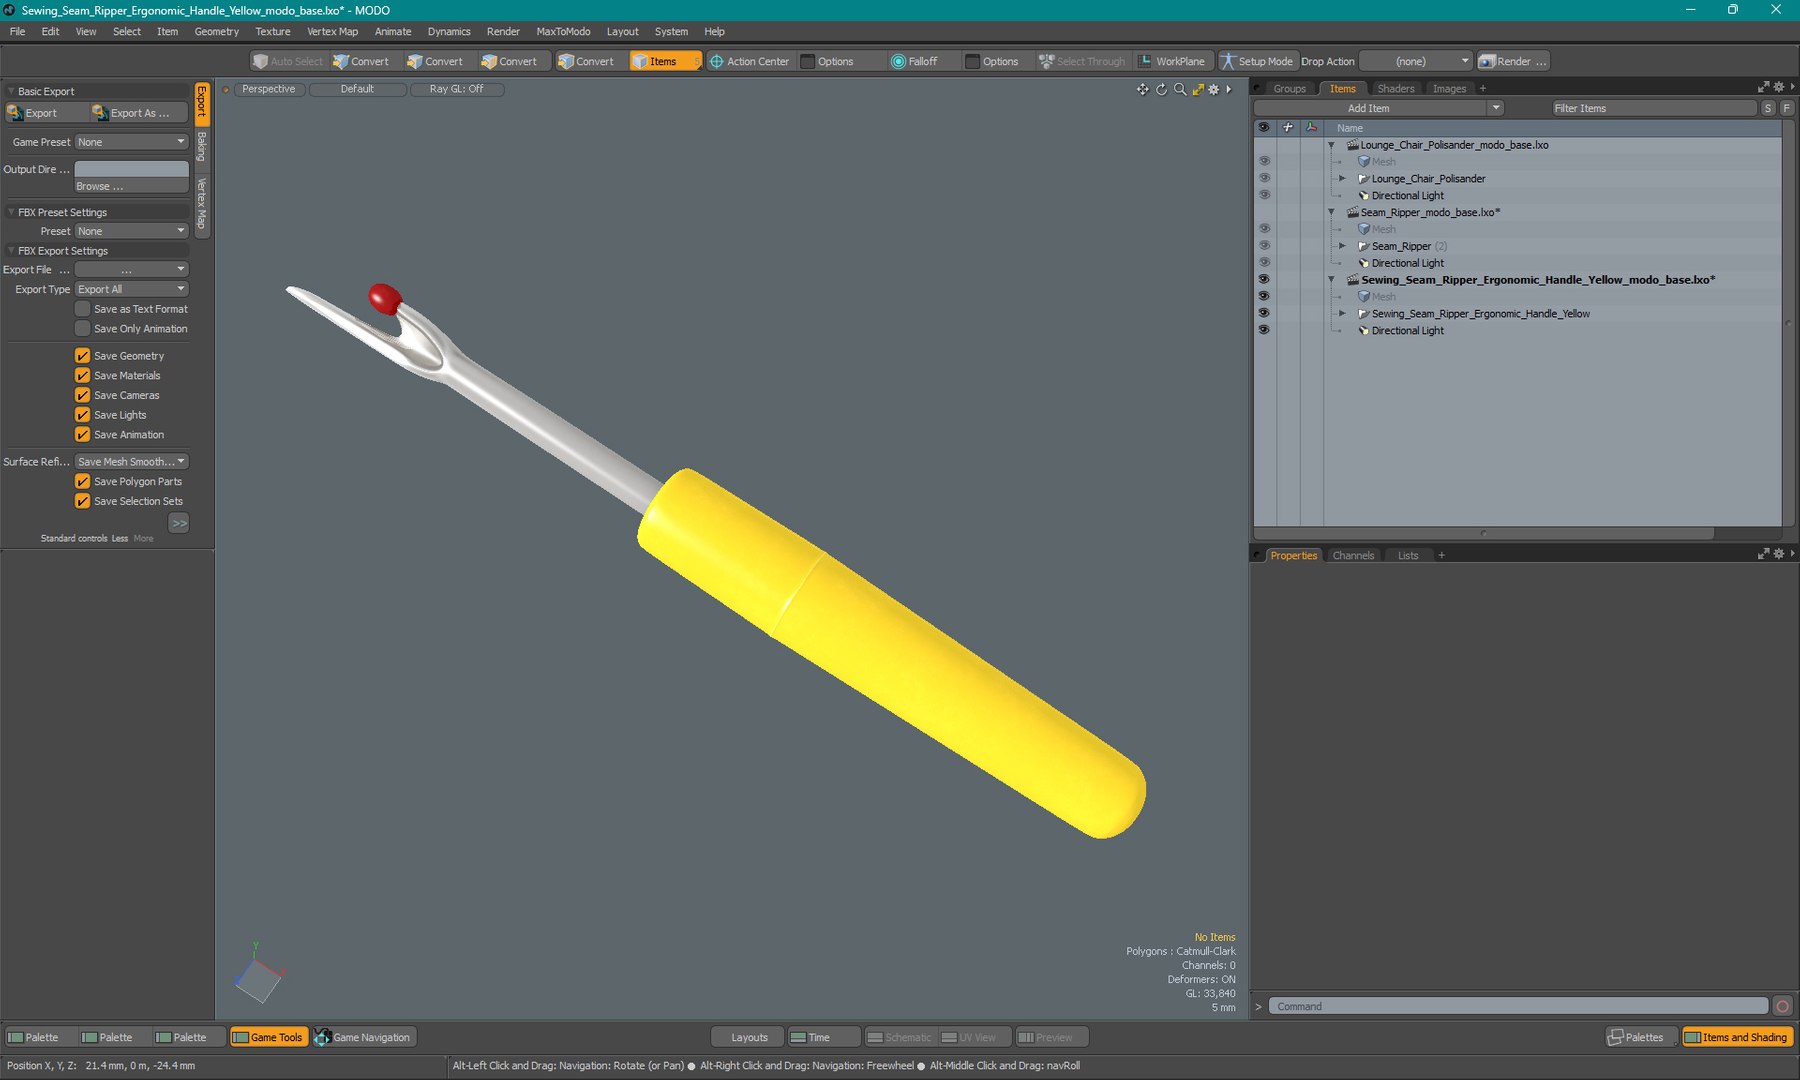Click the viewport zoom magnifier icon
Image resolution: width=1800 pixels, height=1080 pixels.
click(1180, 89)
